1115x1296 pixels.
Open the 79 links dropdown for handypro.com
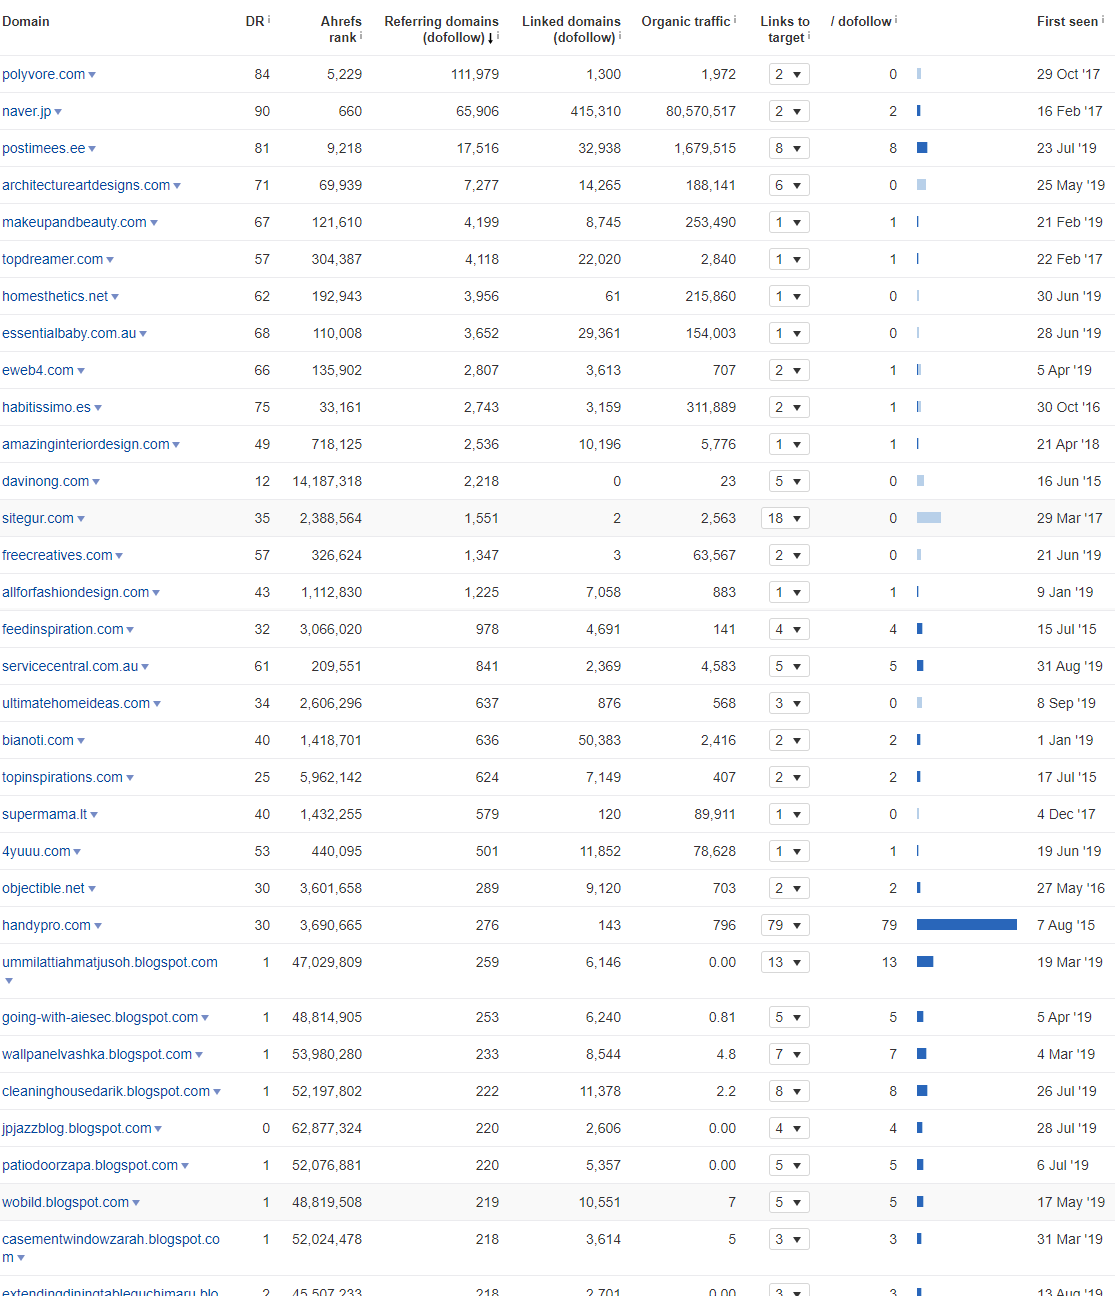(785, 925)
